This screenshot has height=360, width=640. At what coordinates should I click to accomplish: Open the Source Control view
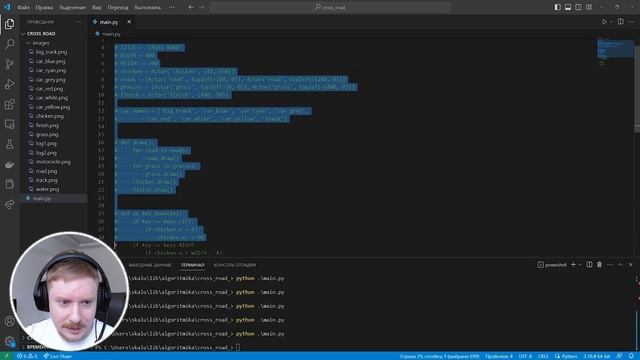point(9,64)
